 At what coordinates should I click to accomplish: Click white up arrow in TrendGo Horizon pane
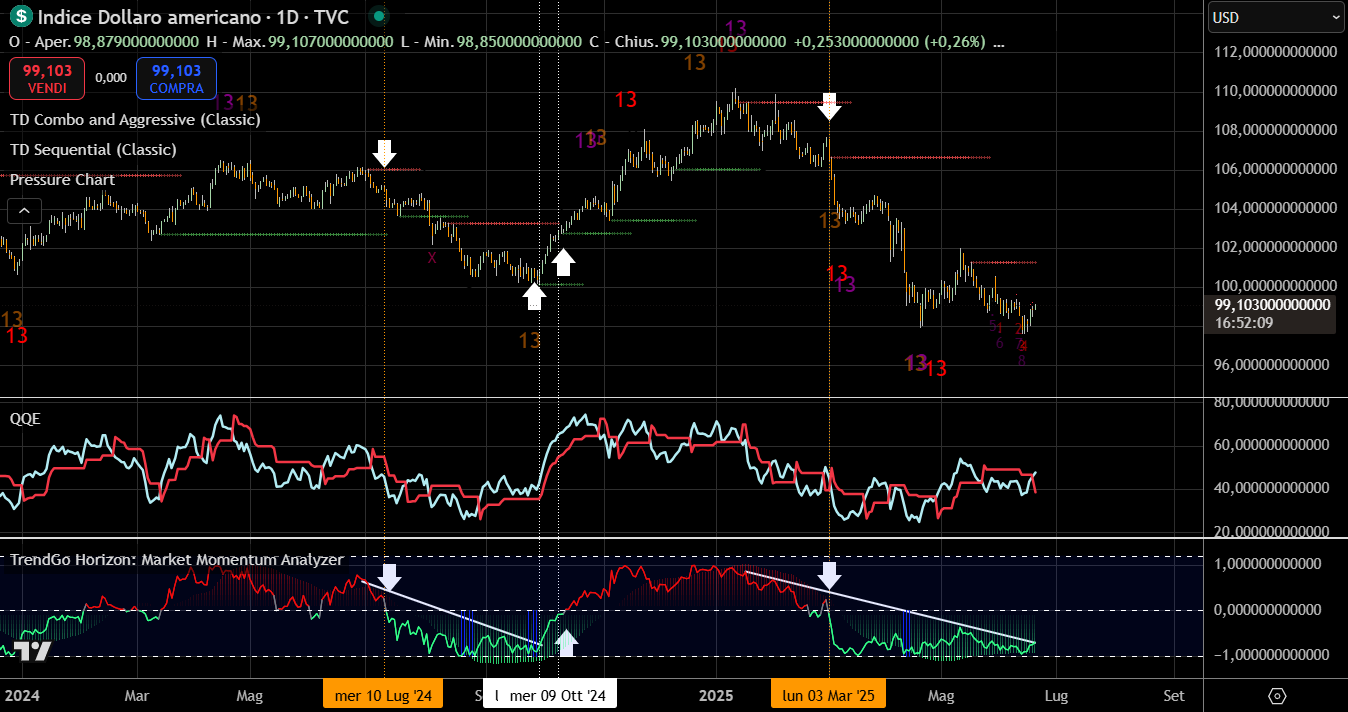(567, 642)
